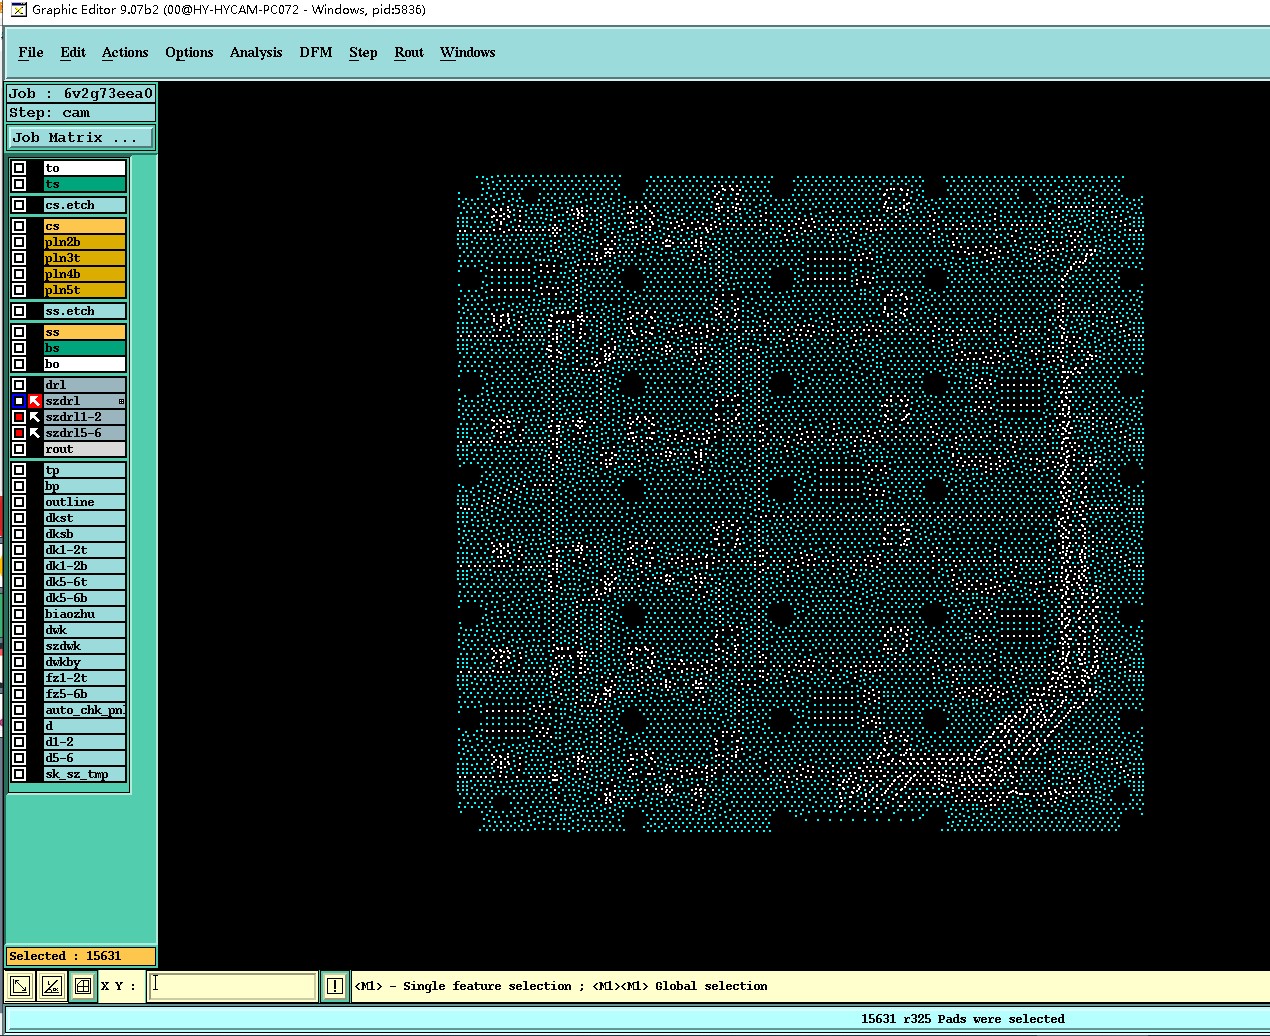
Task: Toggle display checkbox for layer ss.etch
Action: click(x=19, y=311)
